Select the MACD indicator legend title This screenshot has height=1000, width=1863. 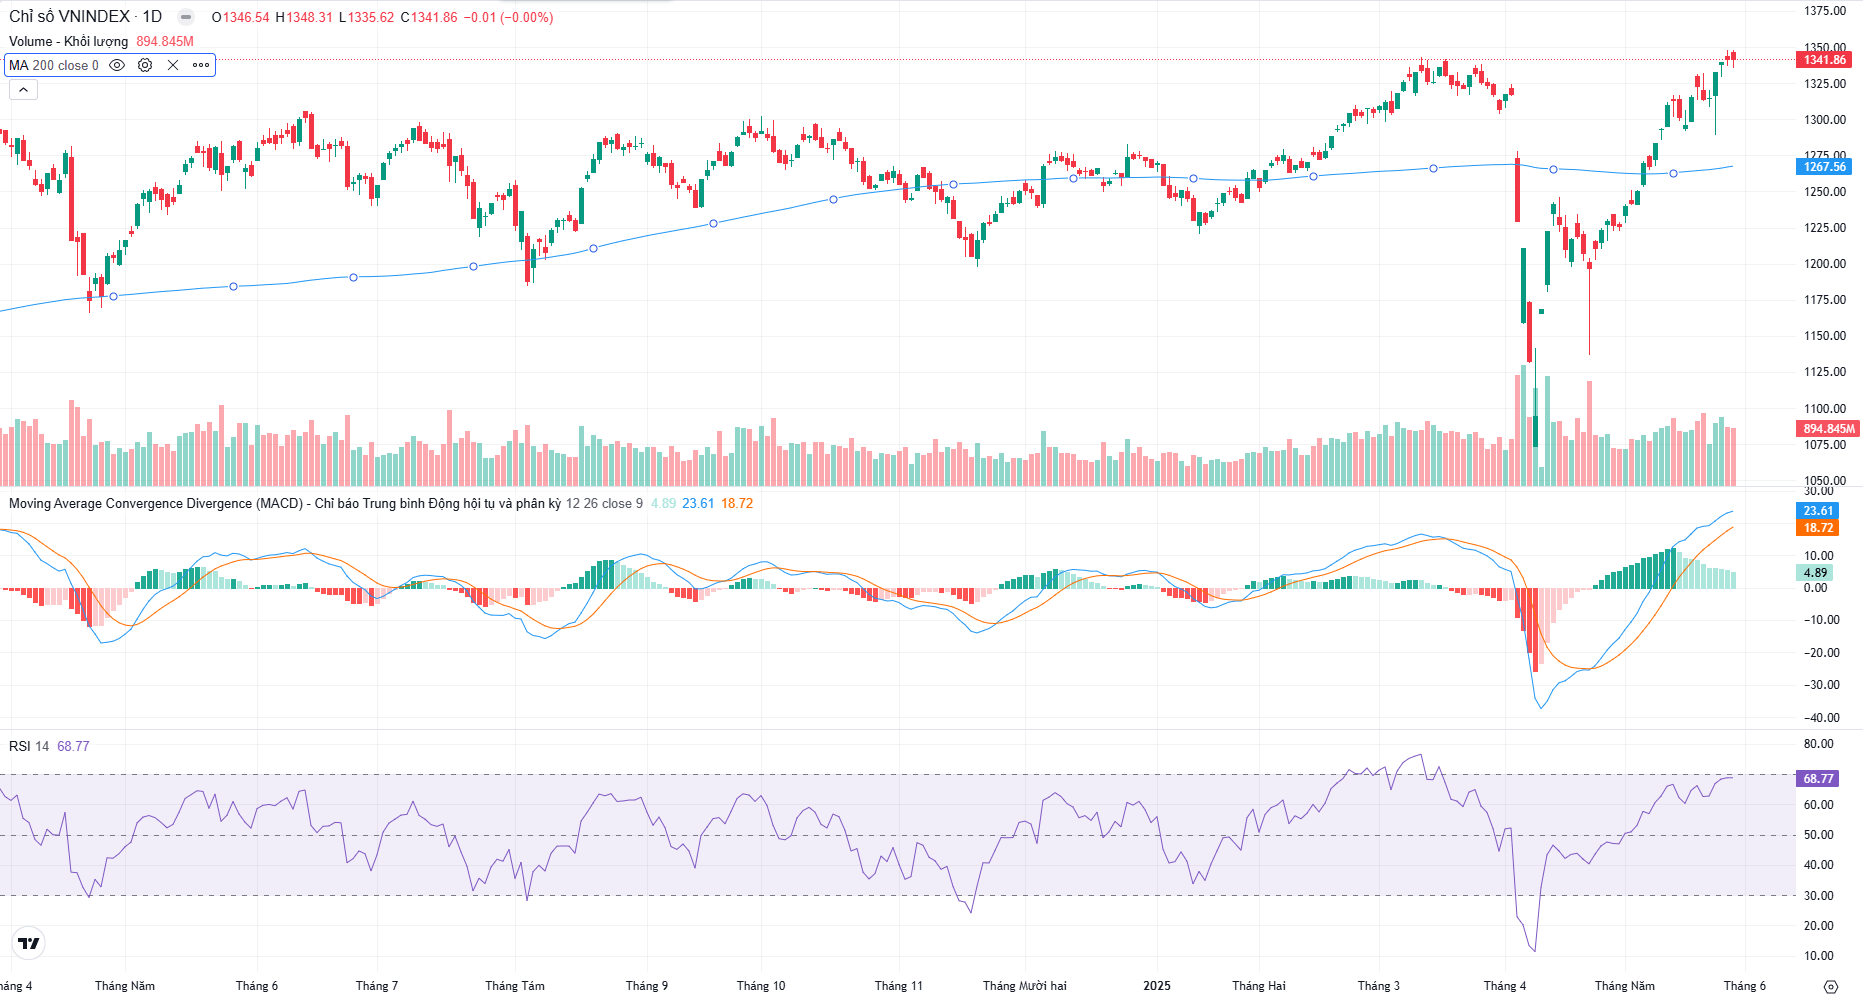click(285, 503)
